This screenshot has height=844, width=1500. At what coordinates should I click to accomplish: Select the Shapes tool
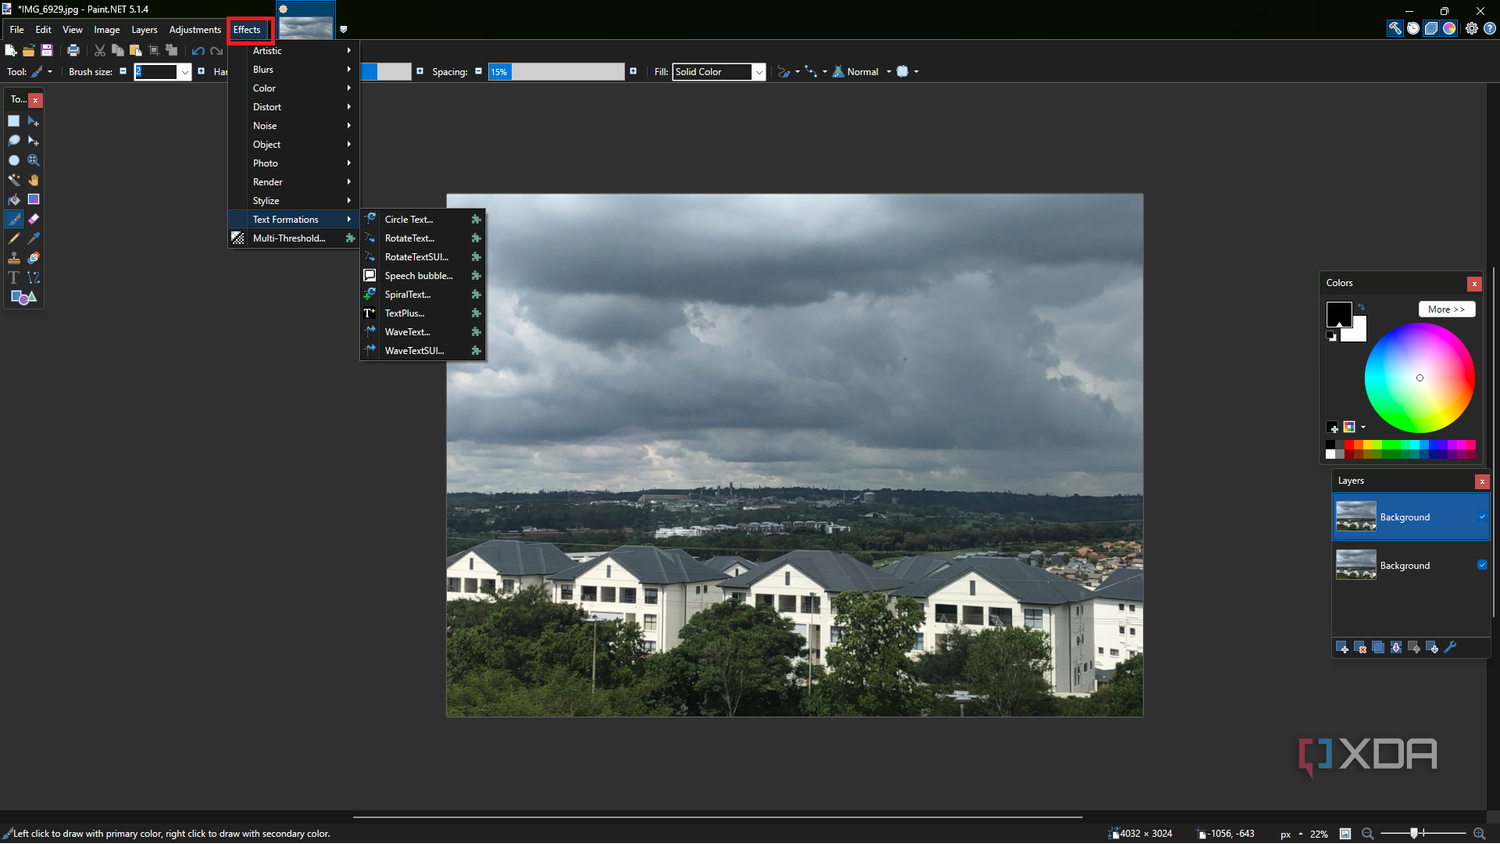pos(23,297)
